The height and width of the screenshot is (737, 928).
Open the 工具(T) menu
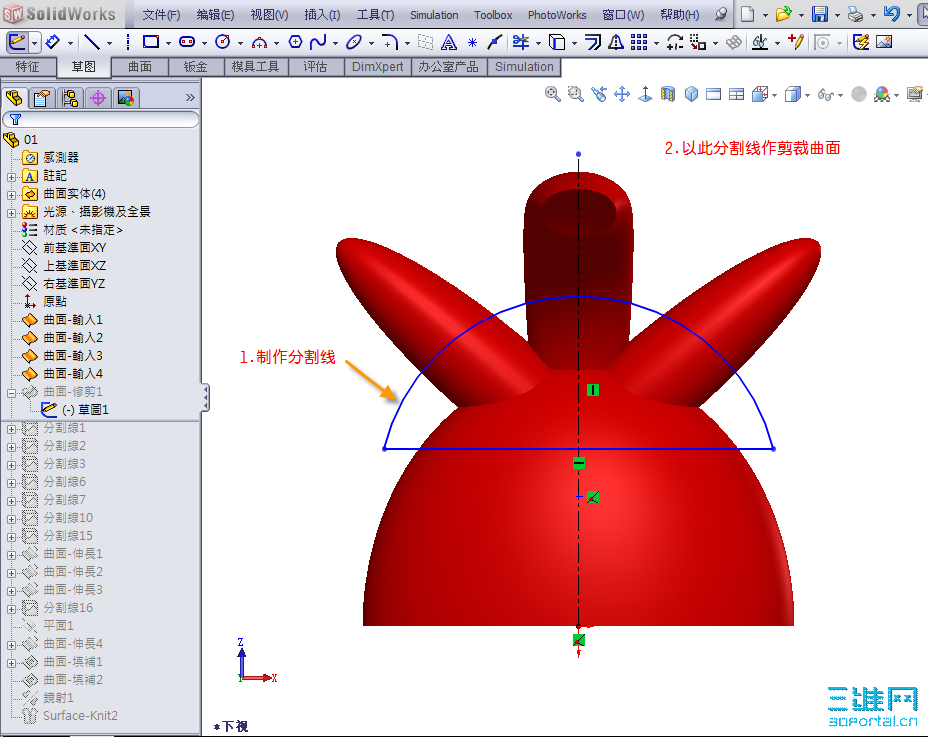coord(375,15)
